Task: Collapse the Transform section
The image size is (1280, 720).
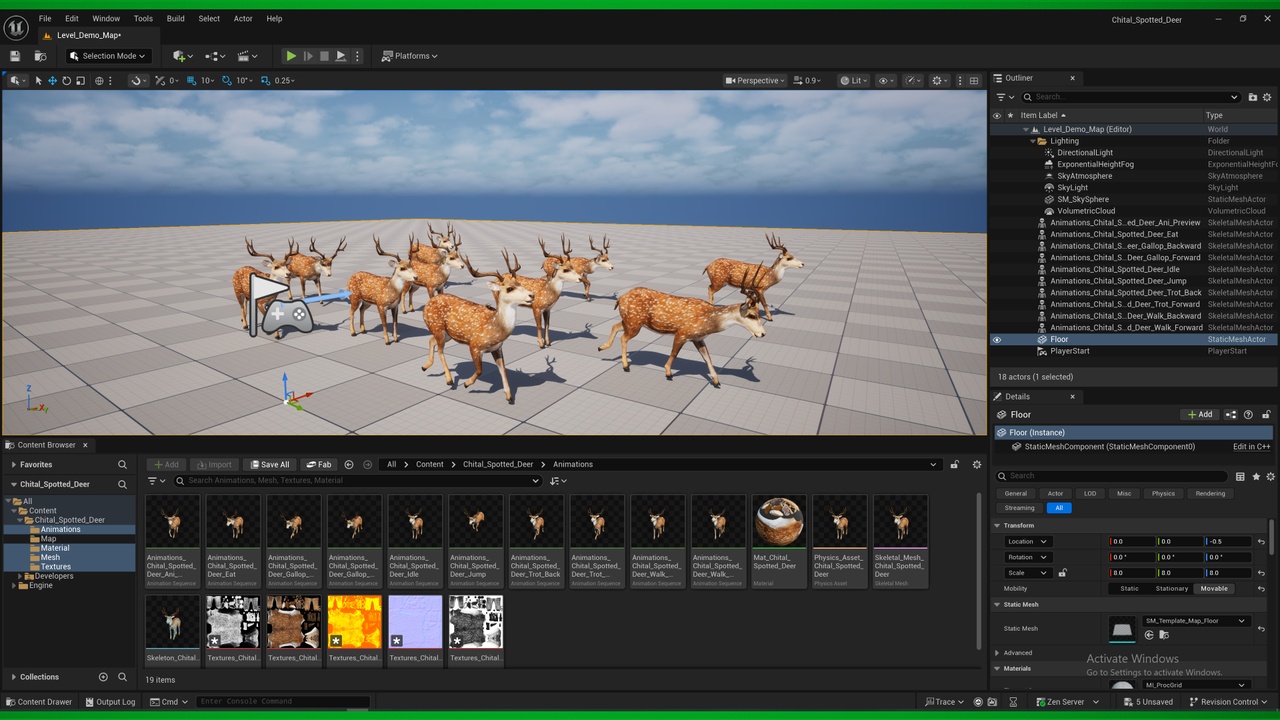Action: (997, 525)
